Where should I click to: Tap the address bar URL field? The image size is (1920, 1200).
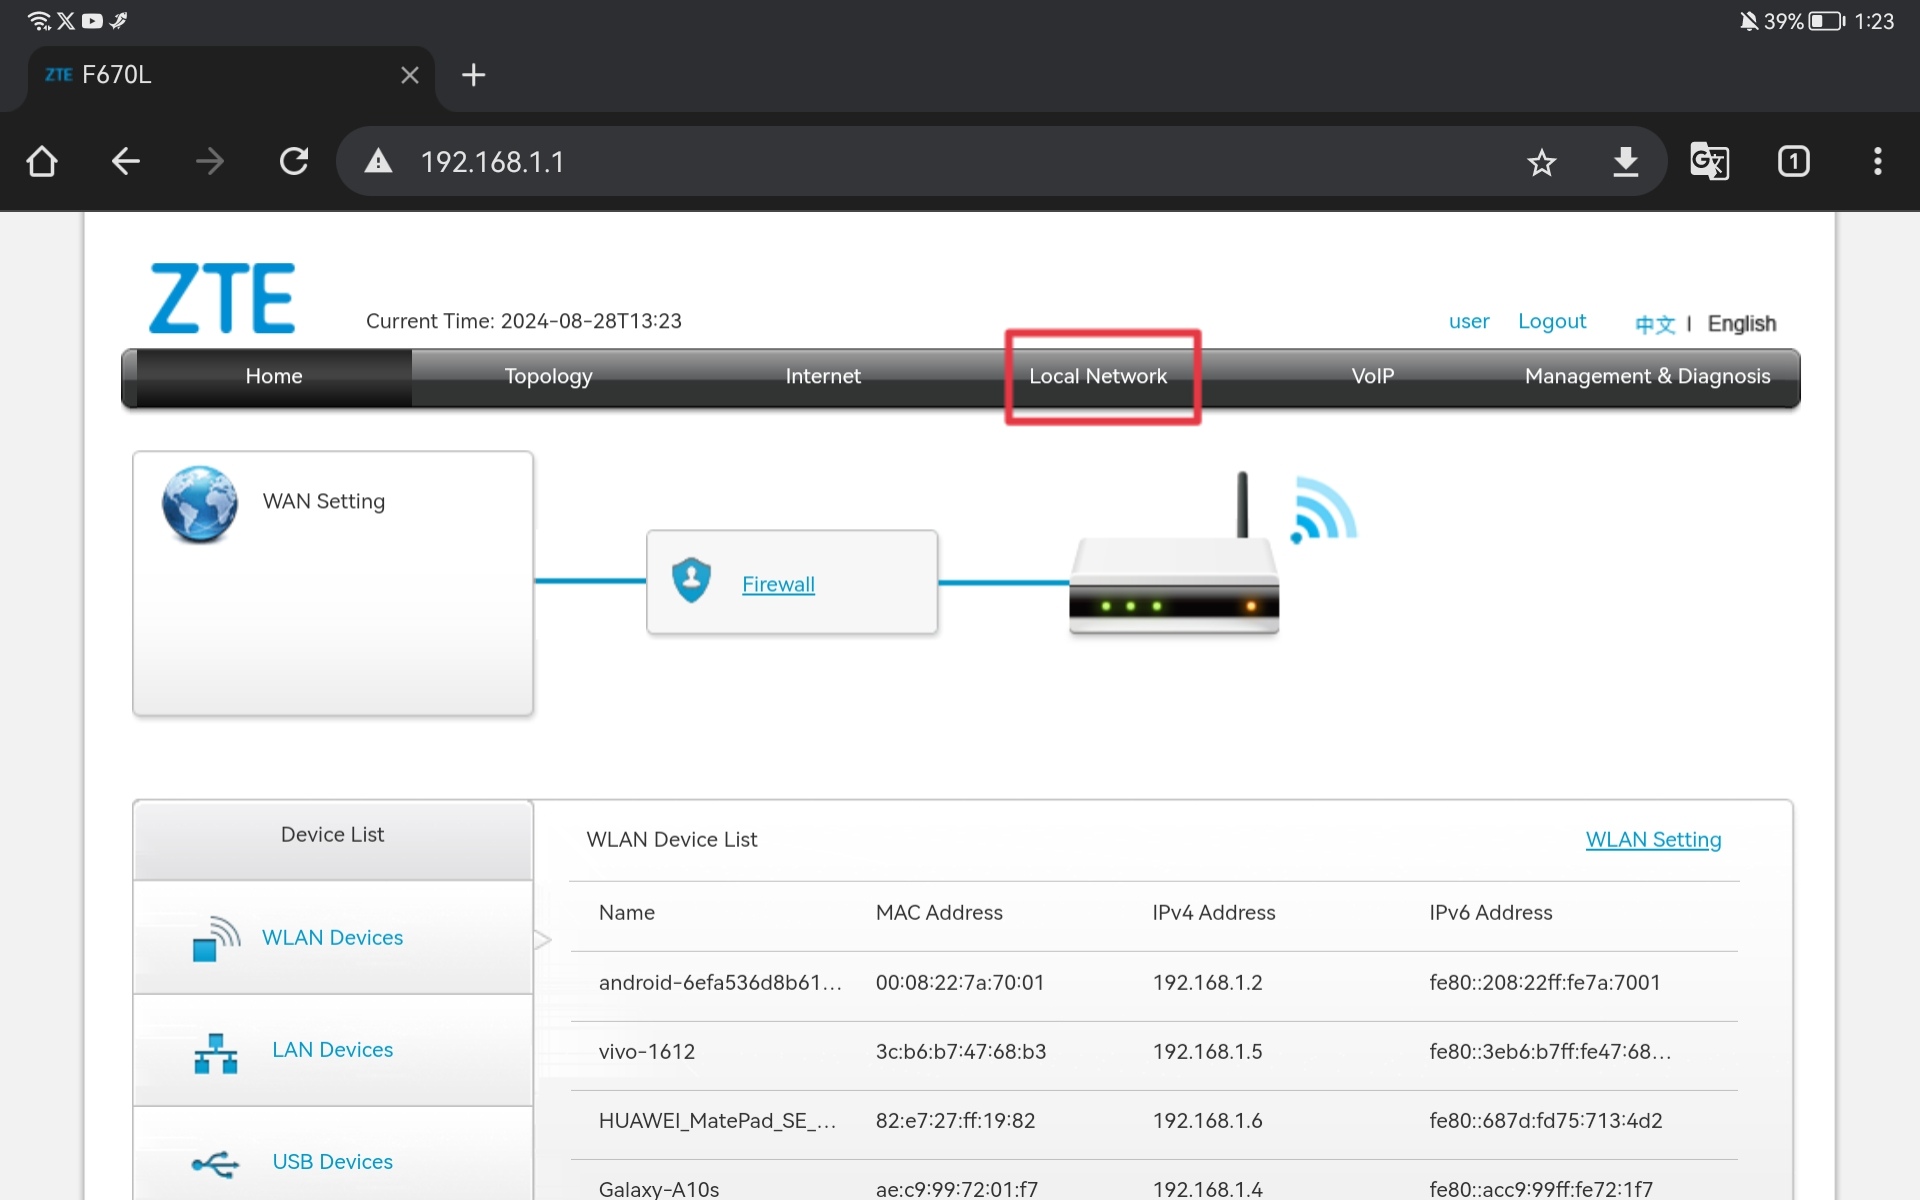900,162
